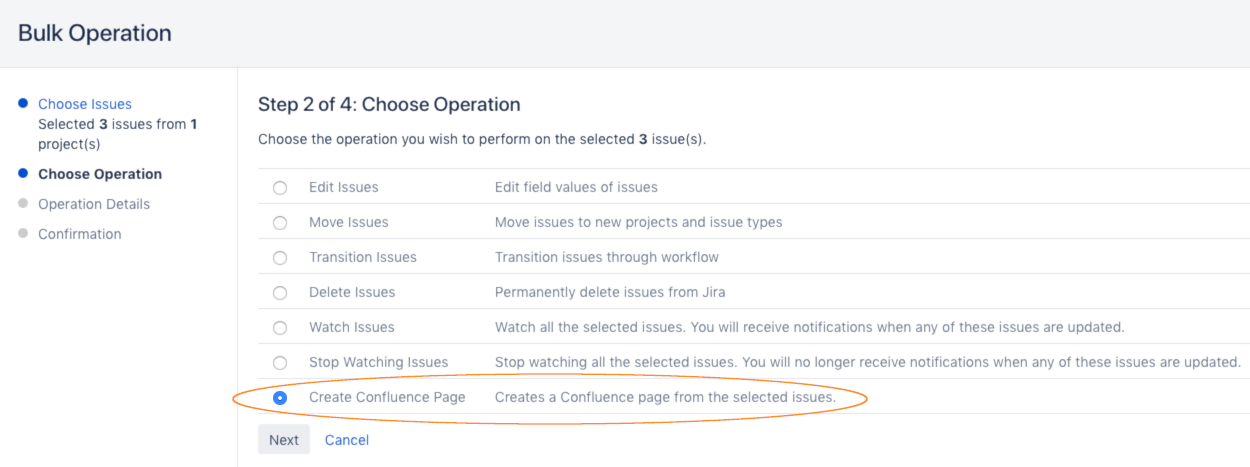Select the Delete Issues radio button
Viewport: 1250px width, 467px height.
pos(280,292)
